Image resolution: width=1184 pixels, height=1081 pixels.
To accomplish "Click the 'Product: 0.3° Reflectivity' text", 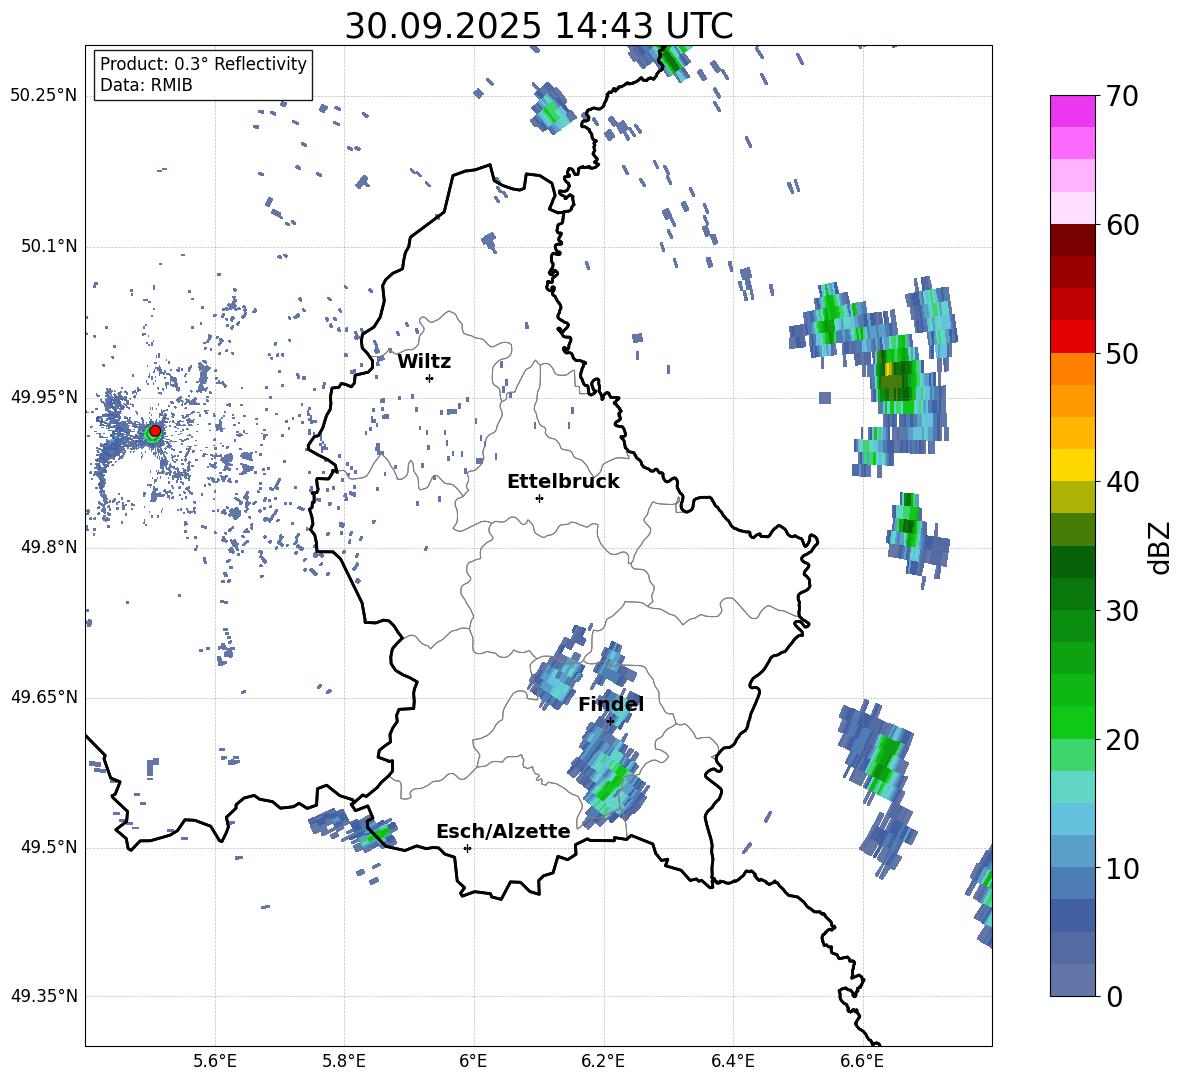I will pos(203,63).
